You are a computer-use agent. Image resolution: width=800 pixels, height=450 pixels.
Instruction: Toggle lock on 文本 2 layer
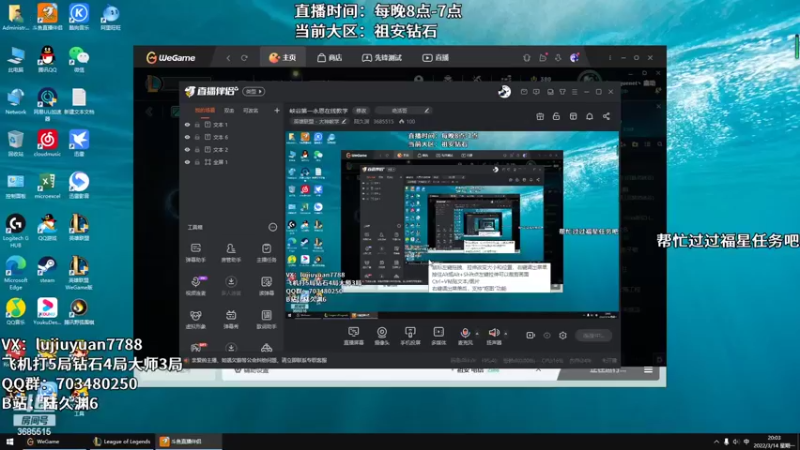[197, 149]
